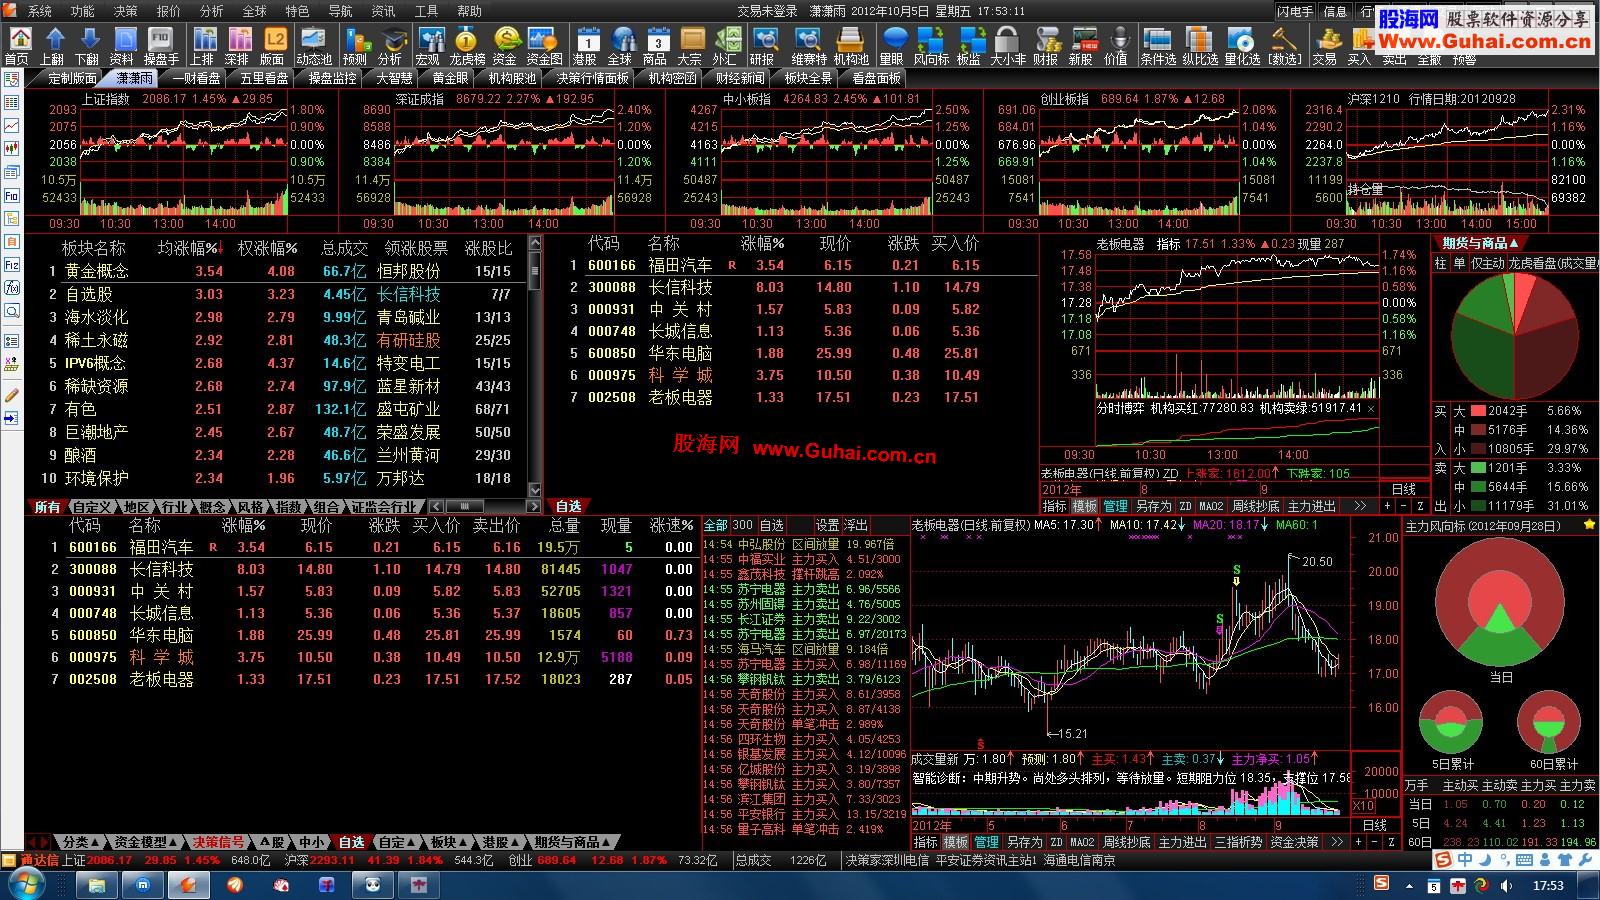Click the 主力进出 indicator tab below daily chart
The image size is (1600, 900).
(x=1182, y=842)
